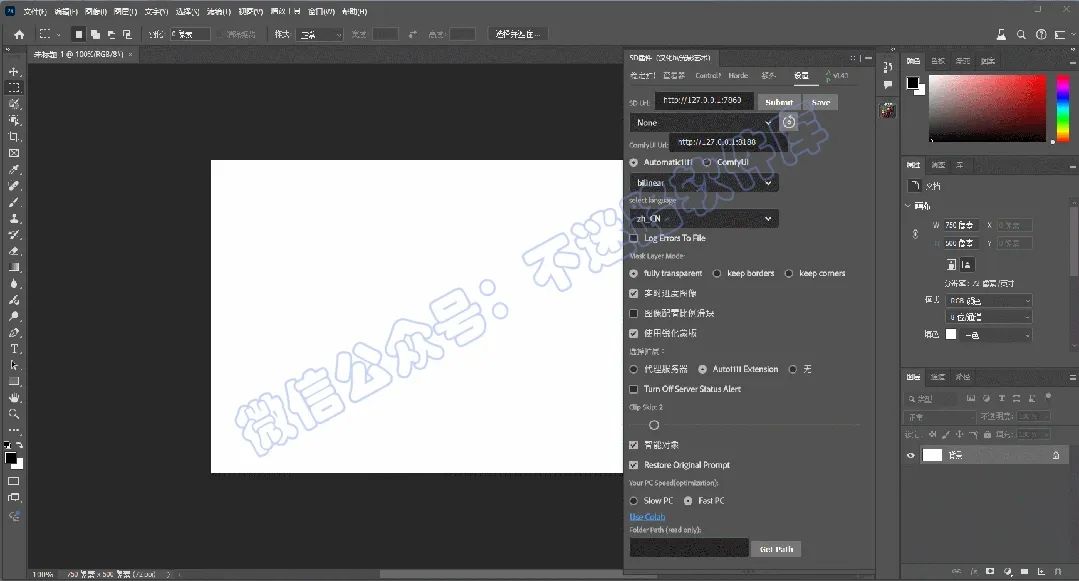Switch to the Swatches tab beside Color
Screen dimensions: 1079x581
(x=939, y=61)
